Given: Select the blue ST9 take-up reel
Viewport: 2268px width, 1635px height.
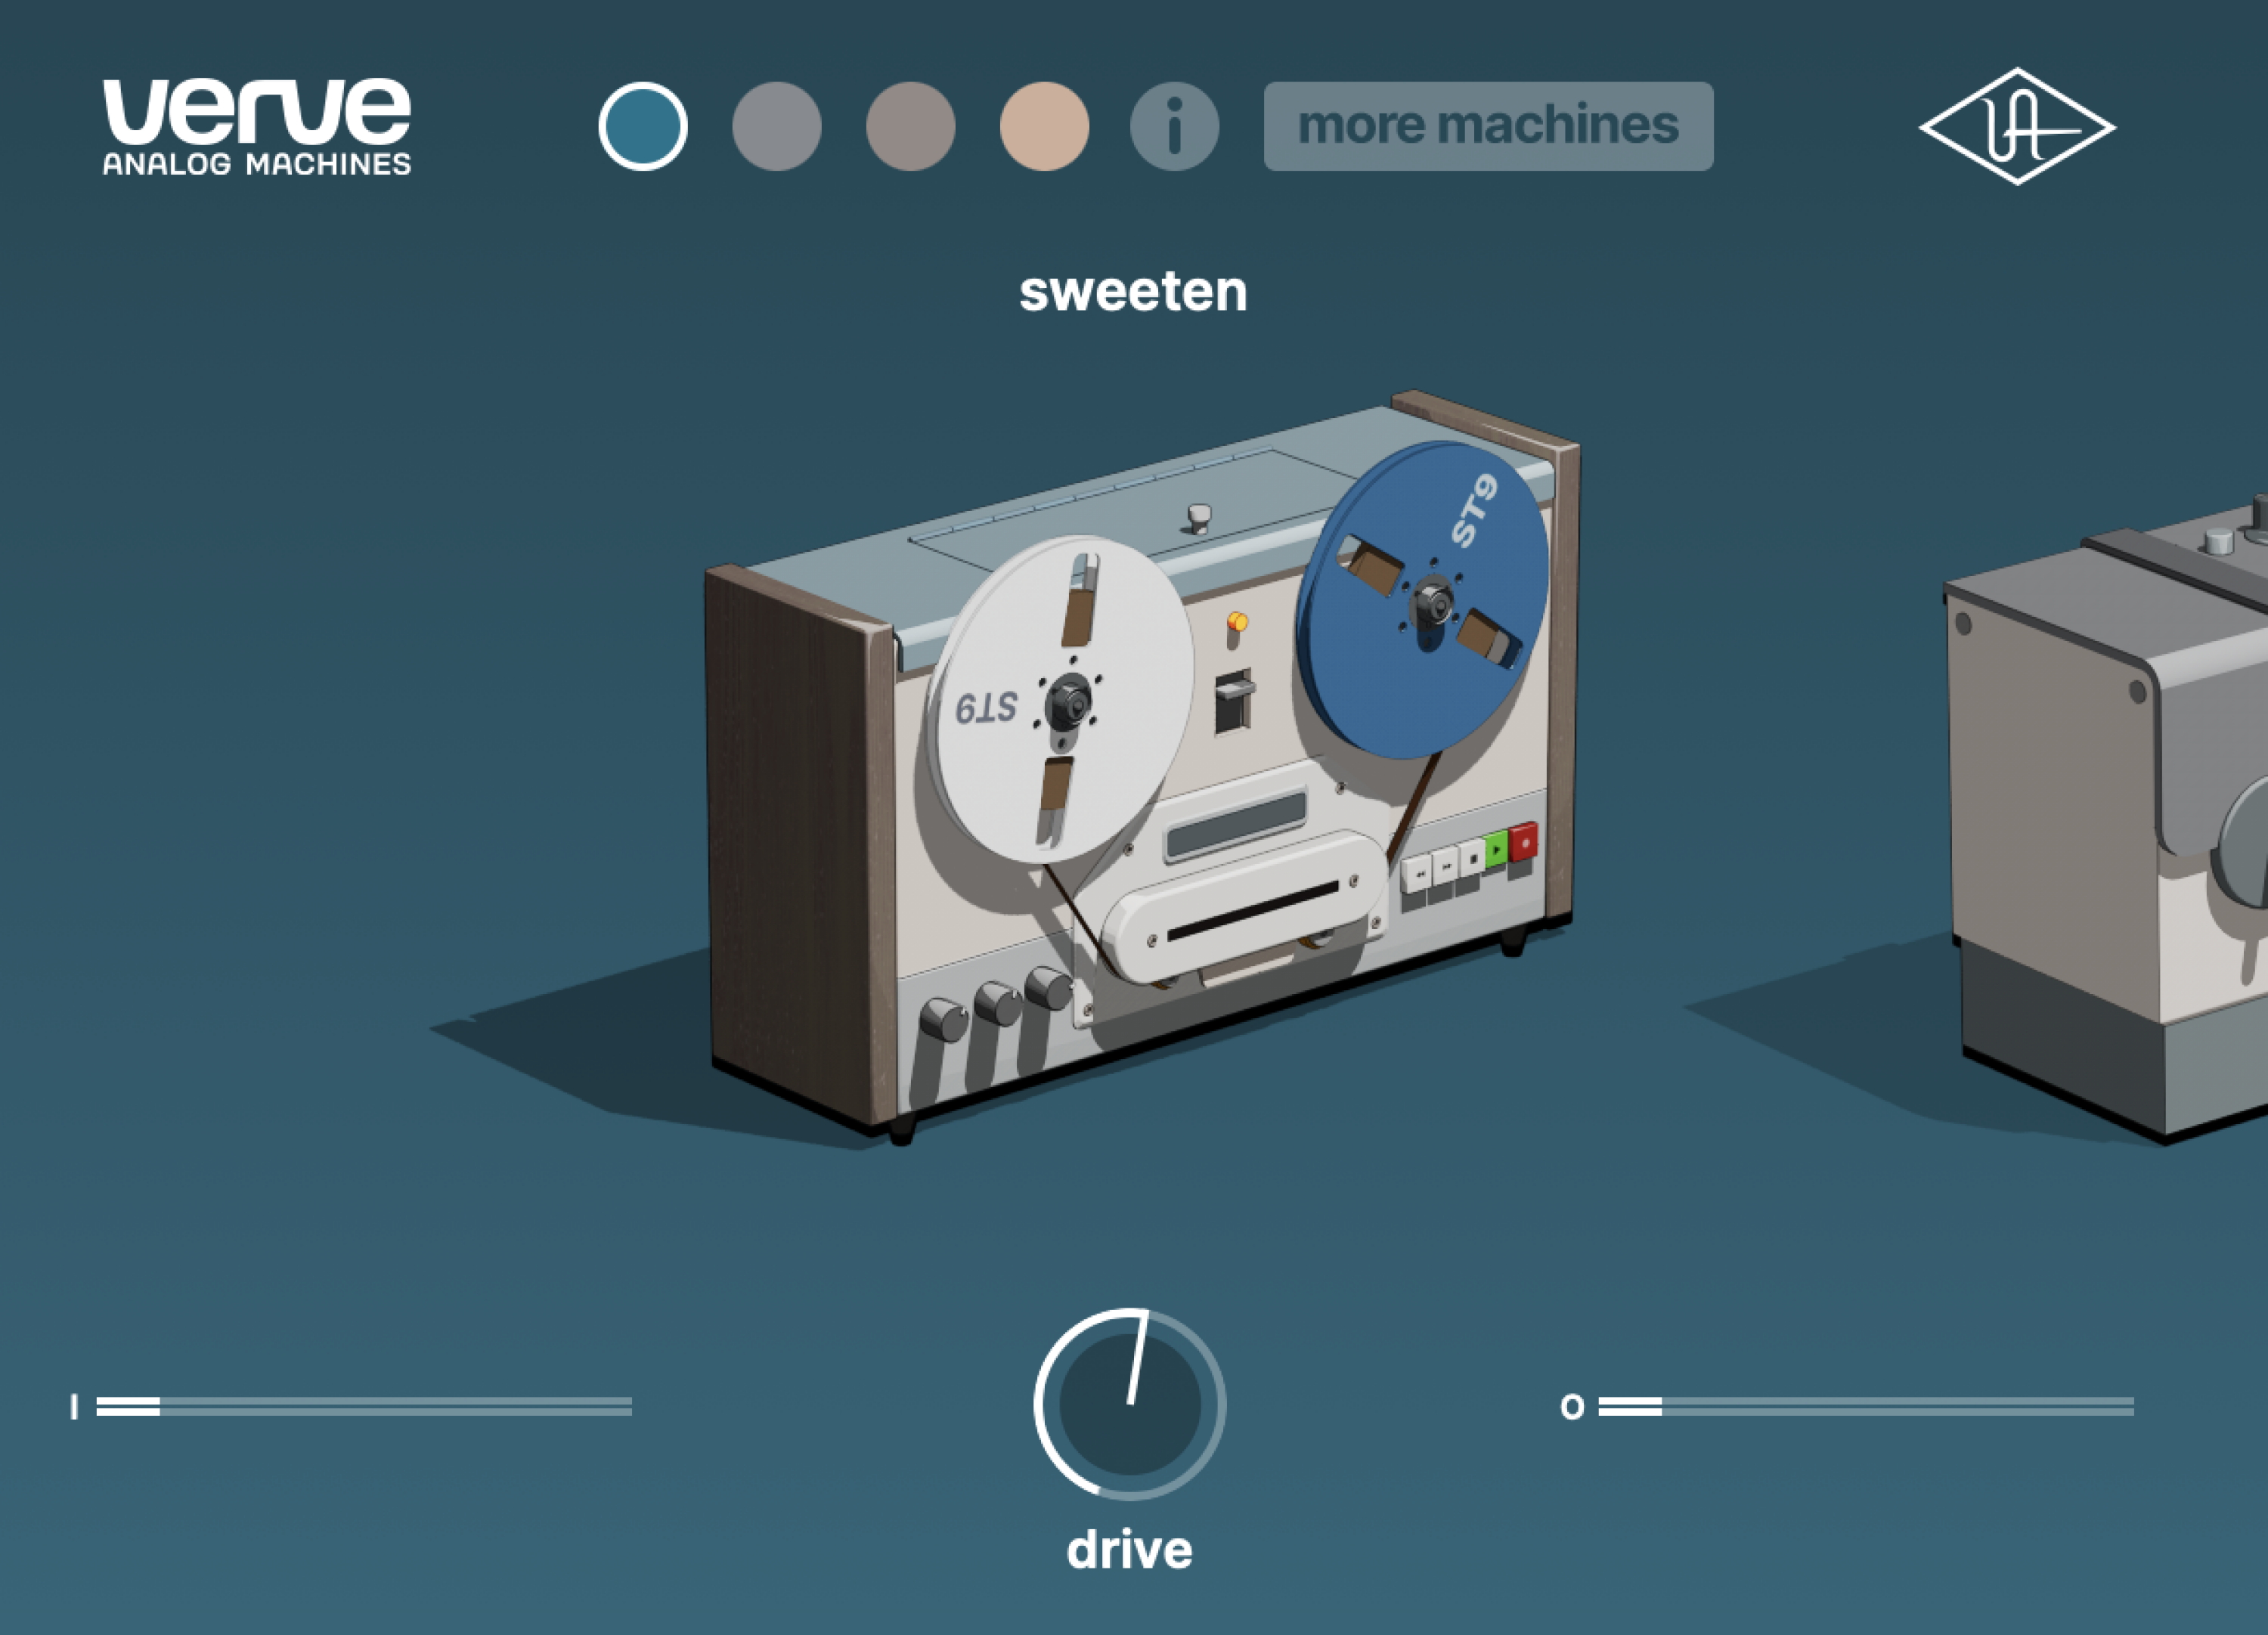Looking at the screenshot, I should tap(1430, 600).
